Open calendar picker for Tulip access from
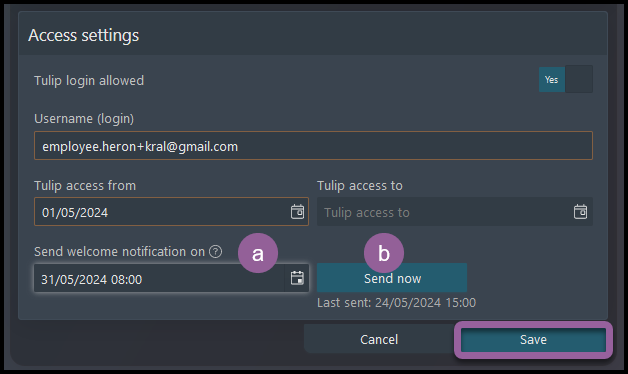 pyautogui.click(x=297, y=212)
